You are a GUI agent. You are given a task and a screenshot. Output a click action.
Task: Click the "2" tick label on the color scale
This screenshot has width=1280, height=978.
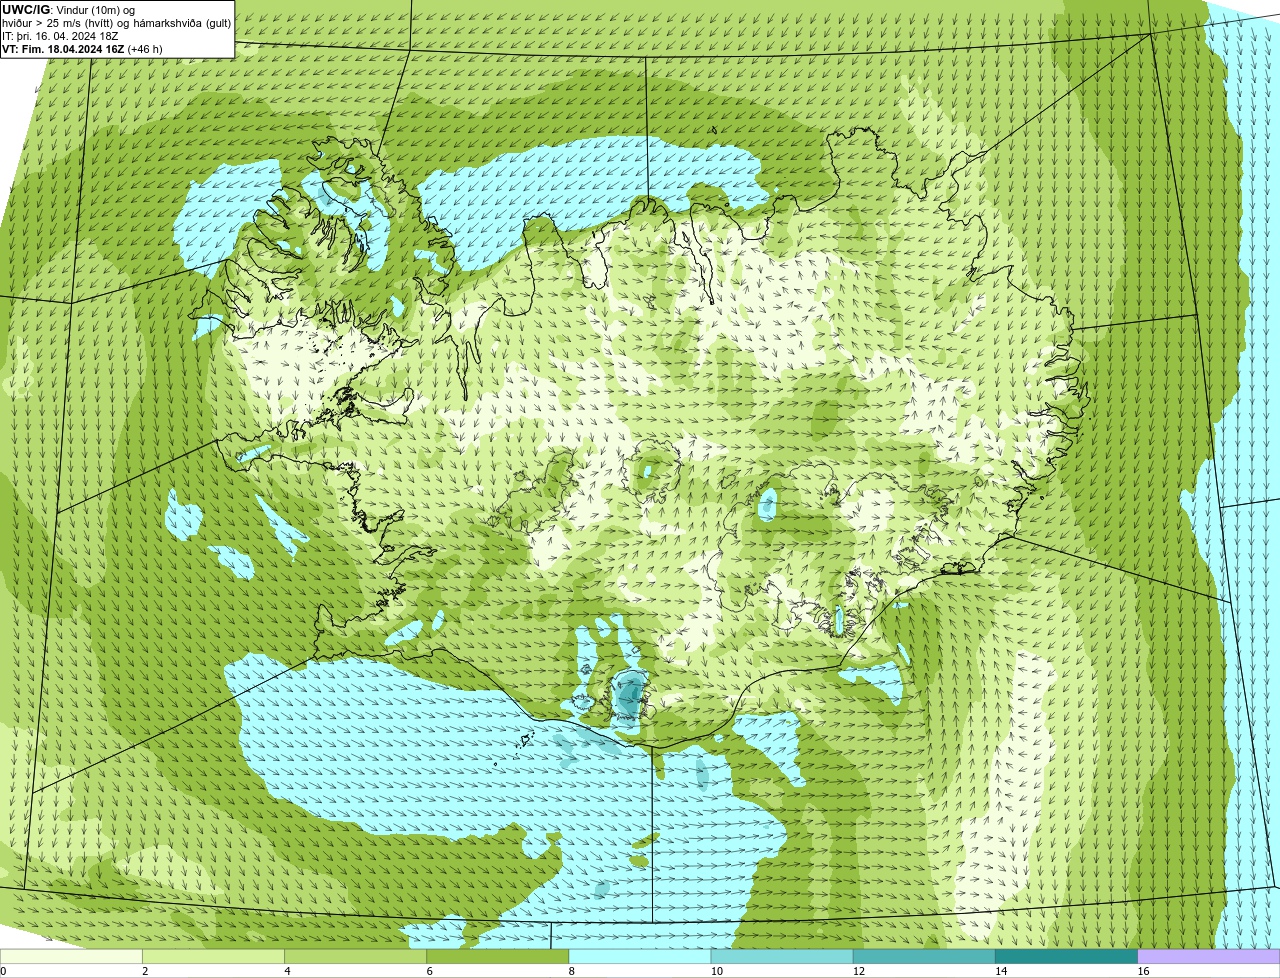pyautogui.click(x=145, y=971)
